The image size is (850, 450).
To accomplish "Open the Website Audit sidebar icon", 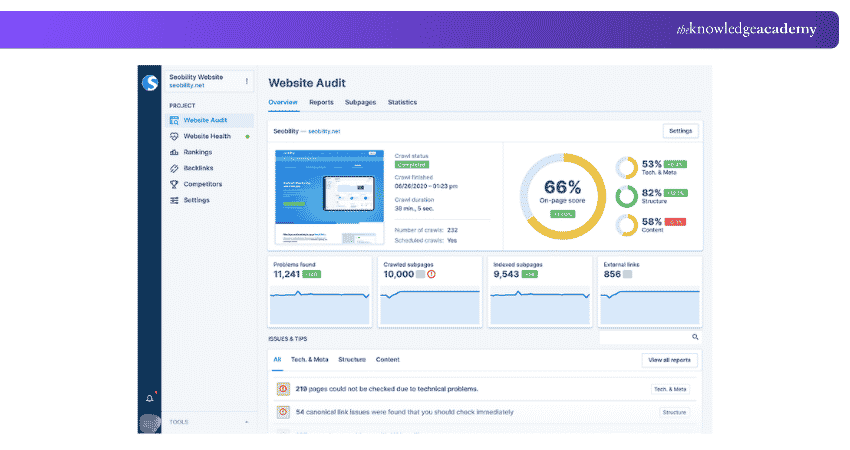I will coord(174,120).
